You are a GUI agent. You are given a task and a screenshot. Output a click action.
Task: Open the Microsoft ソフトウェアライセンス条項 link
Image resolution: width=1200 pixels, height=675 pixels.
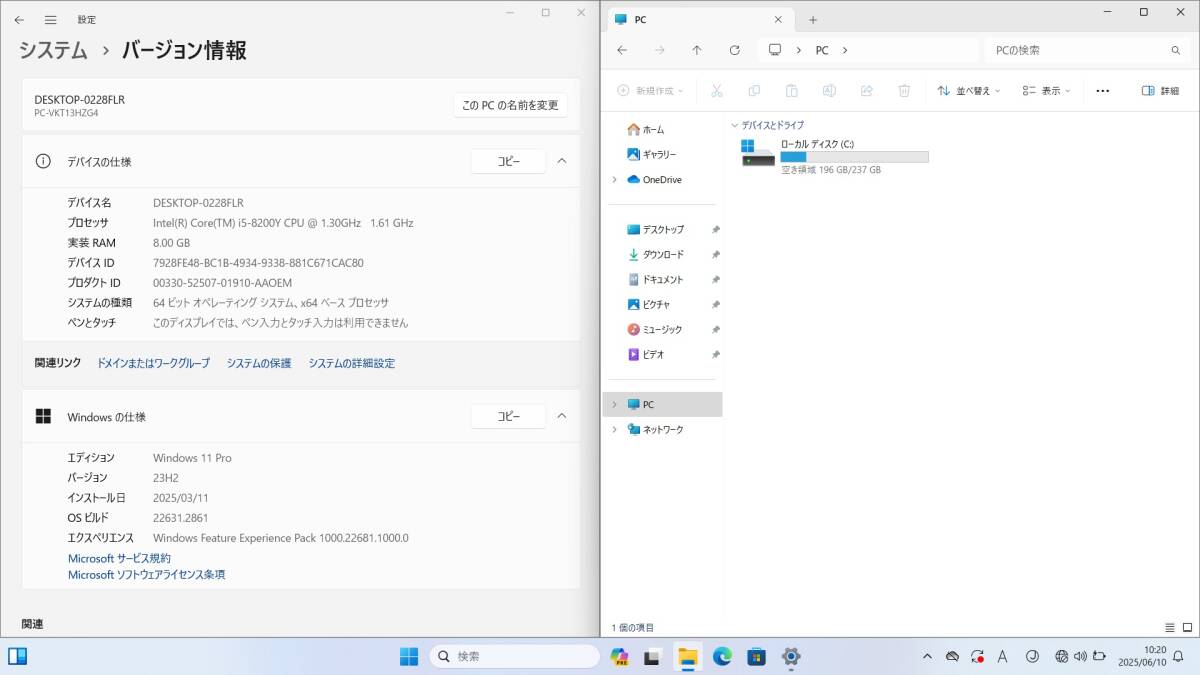pos(146,575)
